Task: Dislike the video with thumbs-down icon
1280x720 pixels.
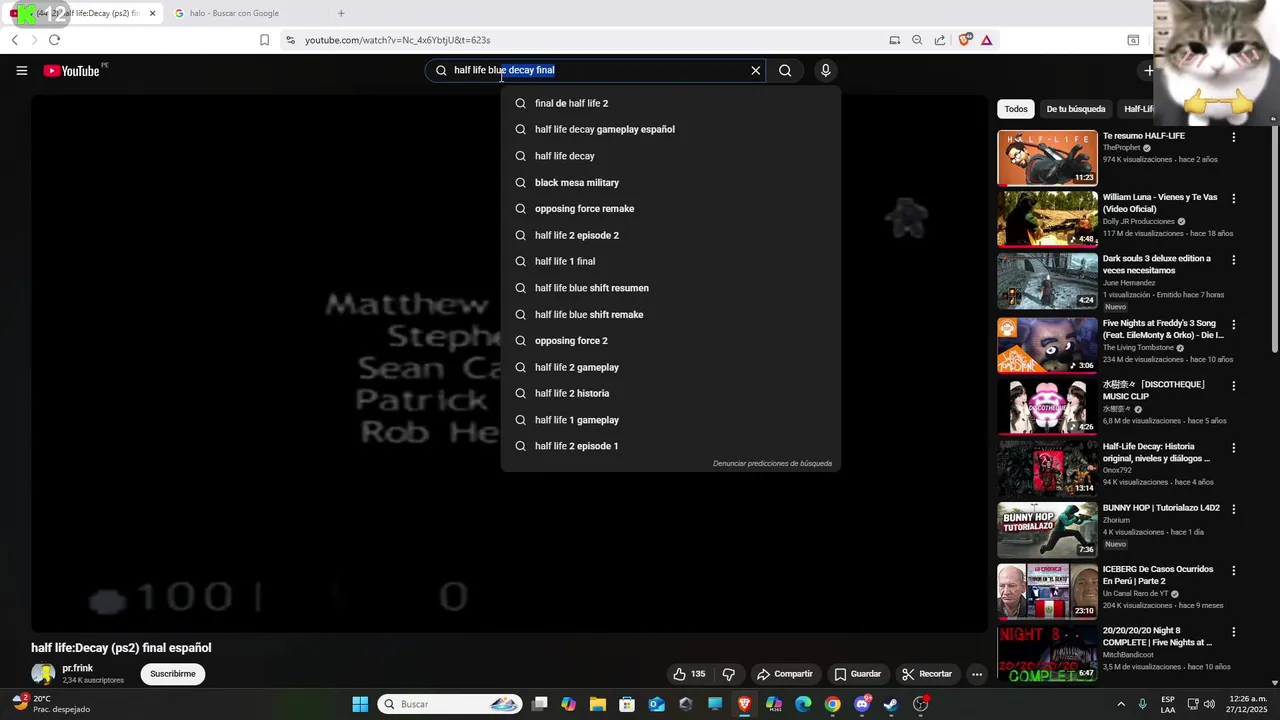Action: pyautogui.click(x=729, y=674)
